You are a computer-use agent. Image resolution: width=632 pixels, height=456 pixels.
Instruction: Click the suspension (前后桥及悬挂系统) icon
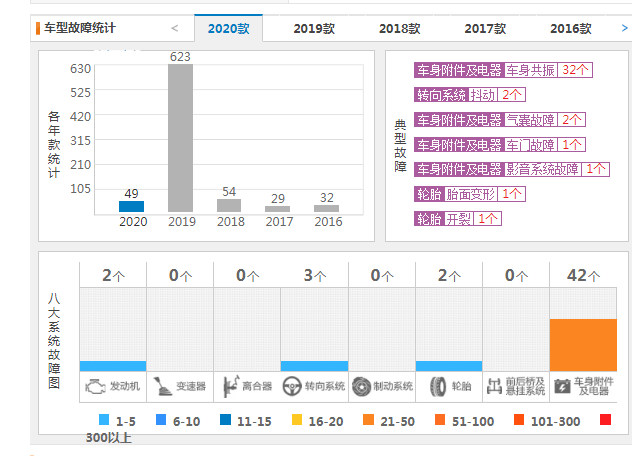494,386
